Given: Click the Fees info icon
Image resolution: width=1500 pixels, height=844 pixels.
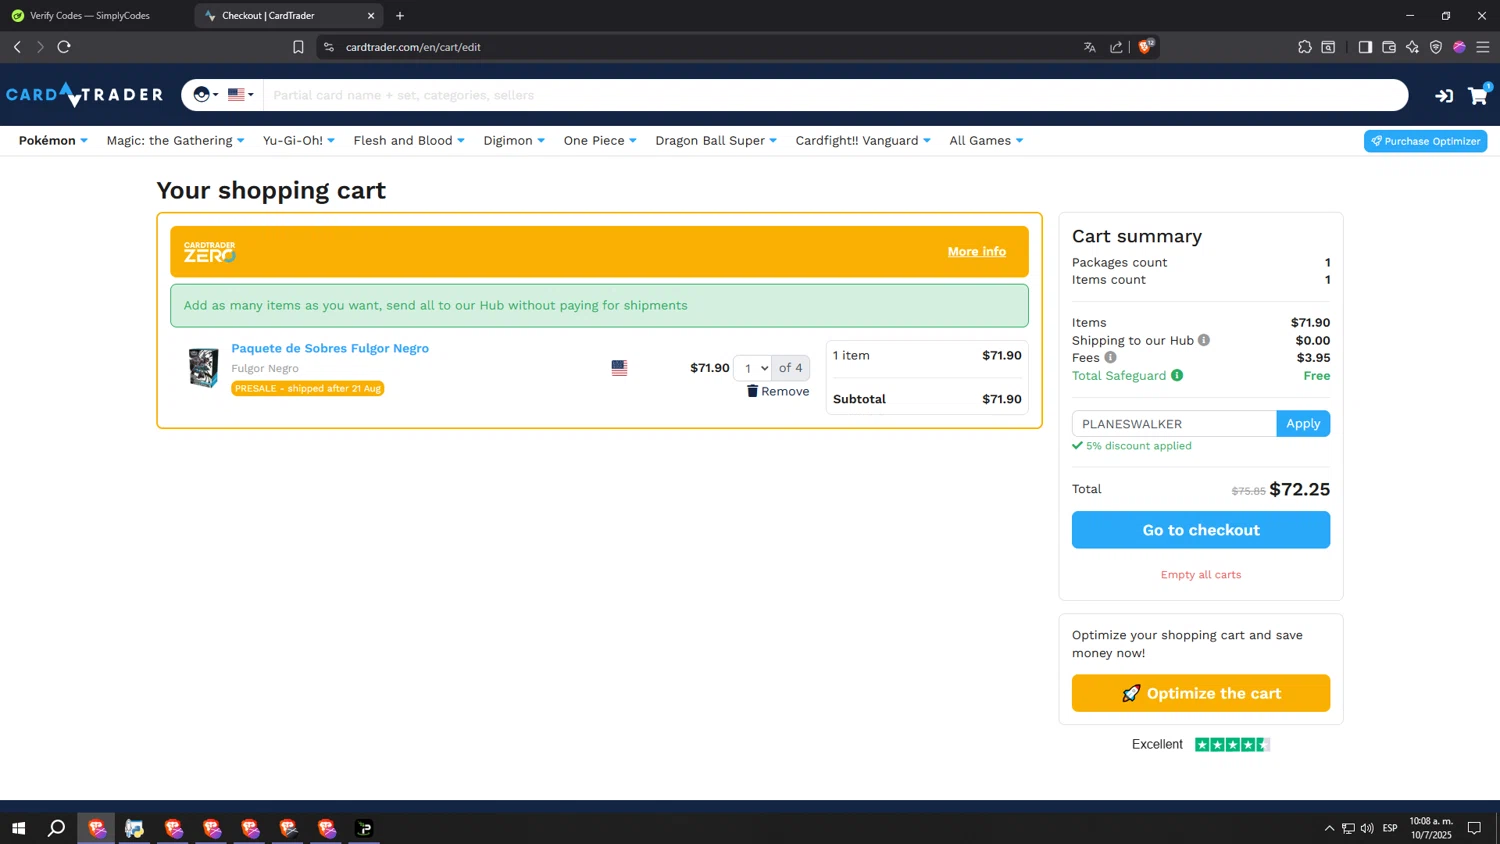Looking at the screenshot, I should tap(1110, 357).
